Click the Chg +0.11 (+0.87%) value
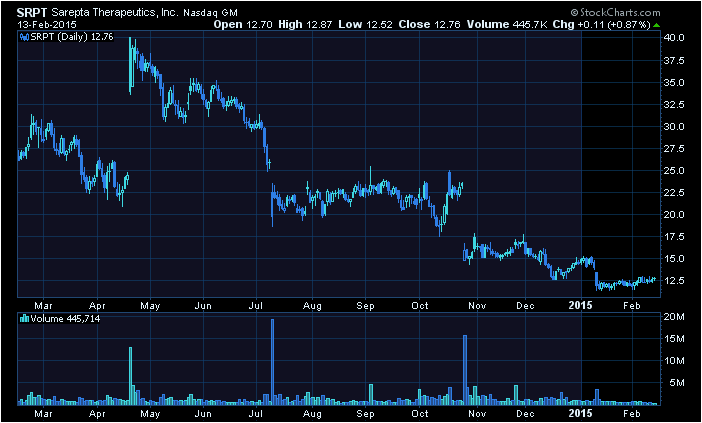This screenshot has height=423, width=702. click(601, 25)
